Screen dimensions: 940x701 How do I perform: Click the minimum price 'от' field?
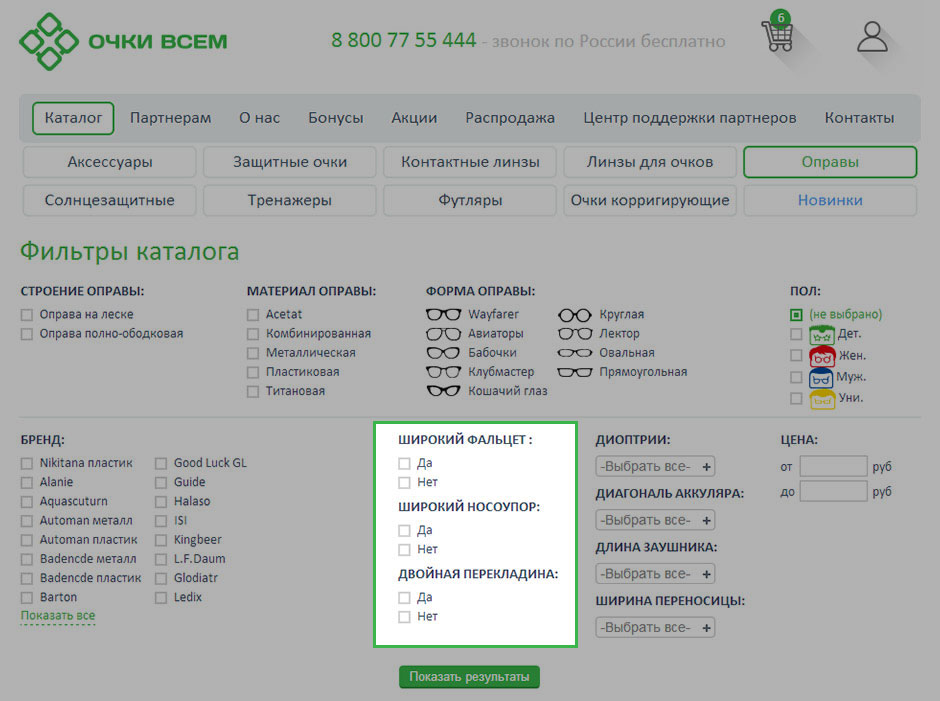pos(833,466)
